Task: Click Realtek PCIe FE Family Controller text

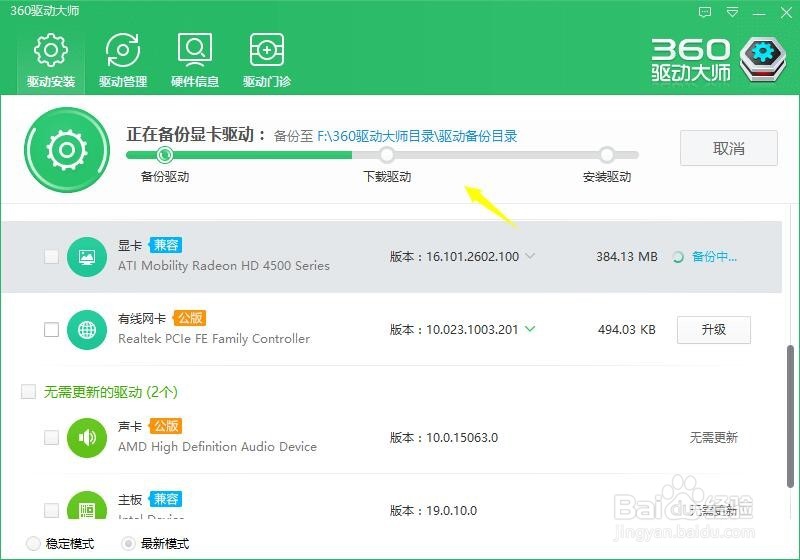Action: (x=214, y=339)
